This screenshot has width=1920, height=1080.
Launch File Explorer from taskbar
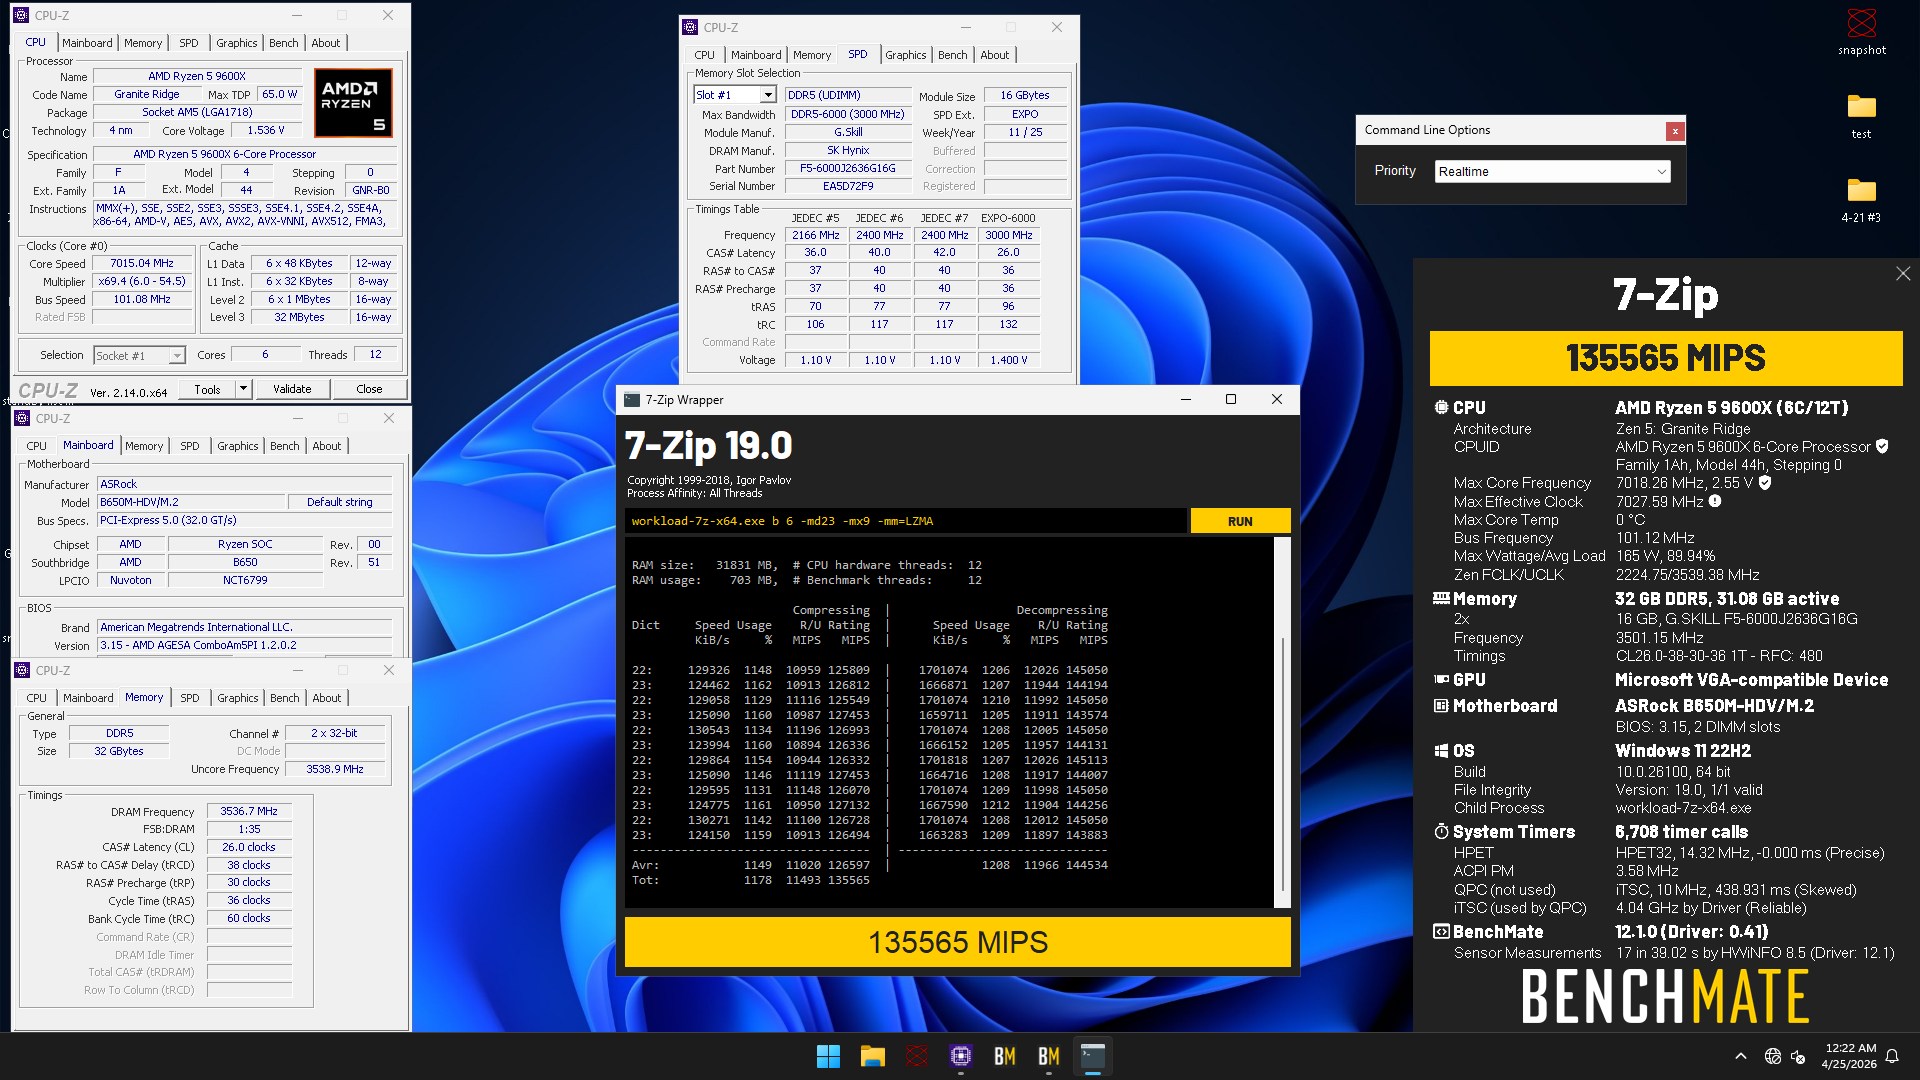tap(872, 1056)
